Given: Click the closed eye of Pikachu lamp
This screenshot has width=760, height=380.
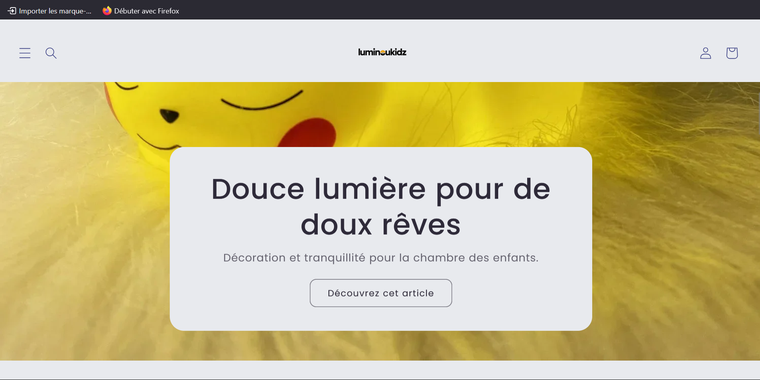Looking at the screenshot, I should point(262,101).
